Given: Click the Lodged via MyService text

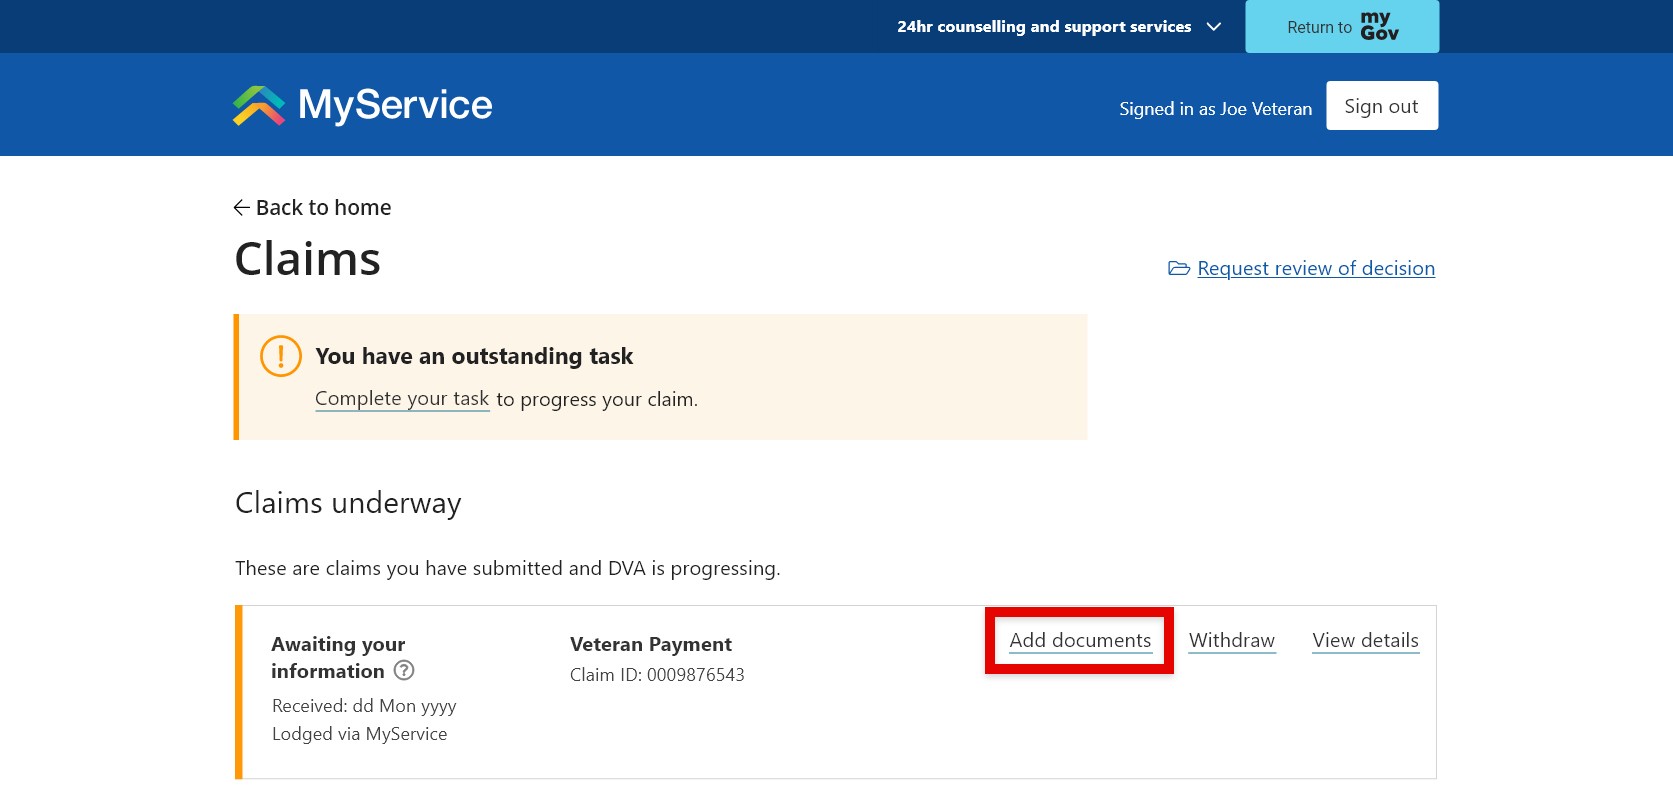Looking at the screenshot, I should 360,734.
